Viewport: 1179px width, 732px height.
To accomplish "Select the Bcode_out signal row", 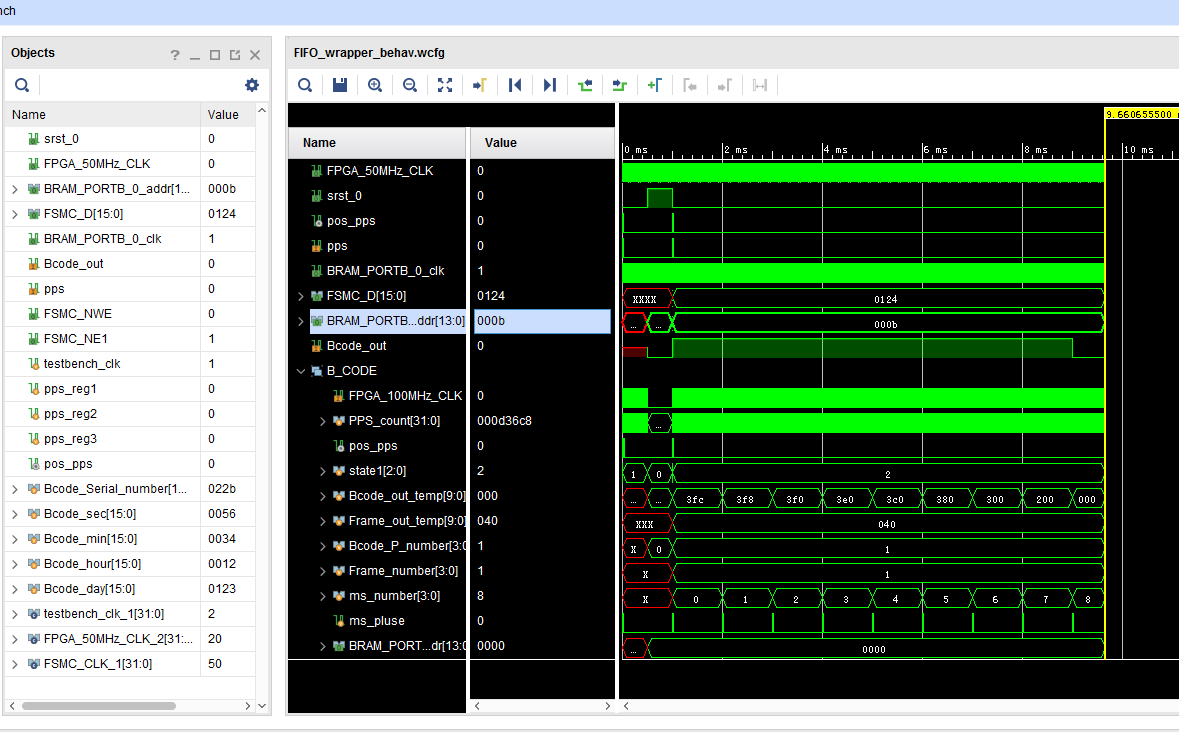I will pyautogui.click(x=356, y=346).
